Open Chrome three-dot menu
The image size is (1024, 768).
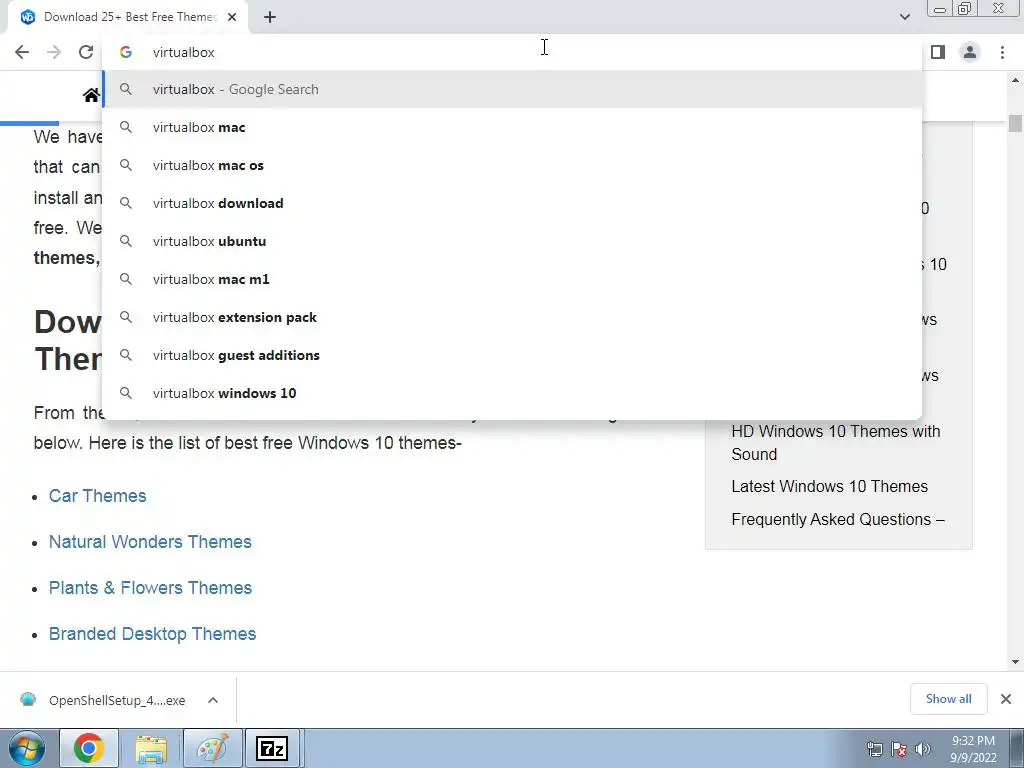[x=1002, y=52]
